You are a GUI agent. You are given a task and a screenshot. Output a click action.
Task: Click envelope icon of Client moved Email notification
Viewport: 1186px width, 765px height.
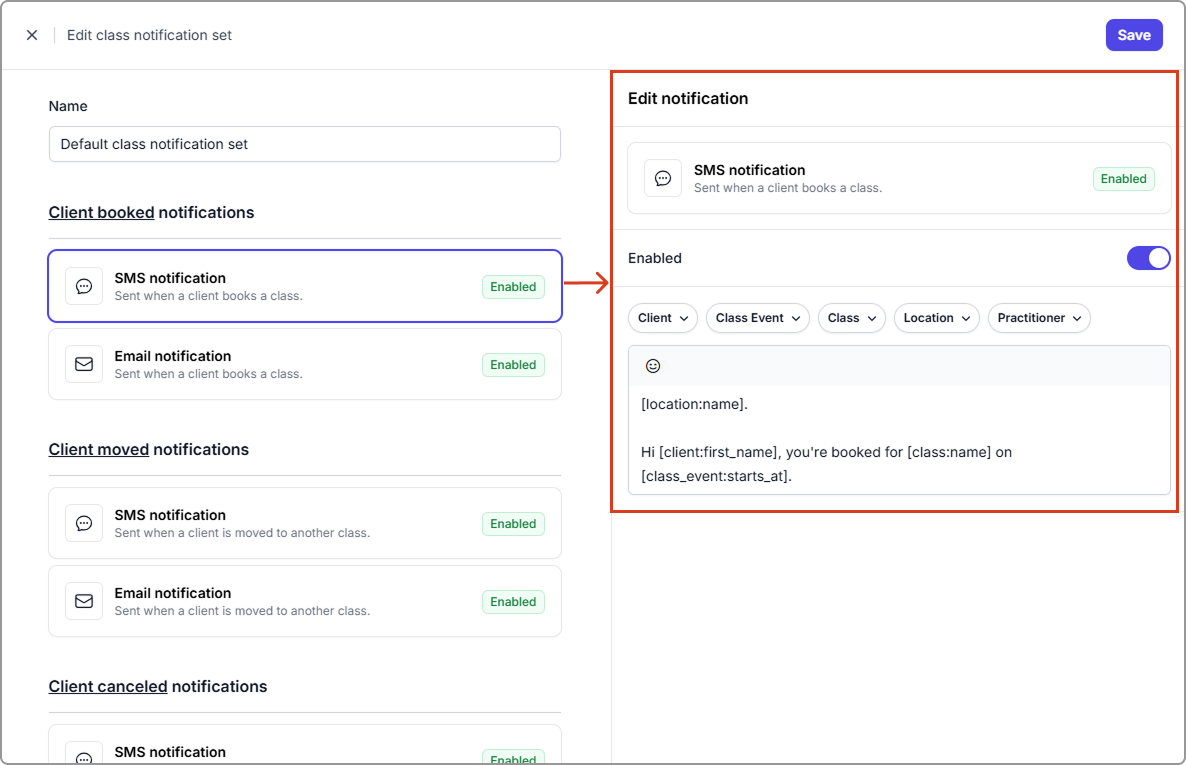pyautogui.click(x=84, y=601)
